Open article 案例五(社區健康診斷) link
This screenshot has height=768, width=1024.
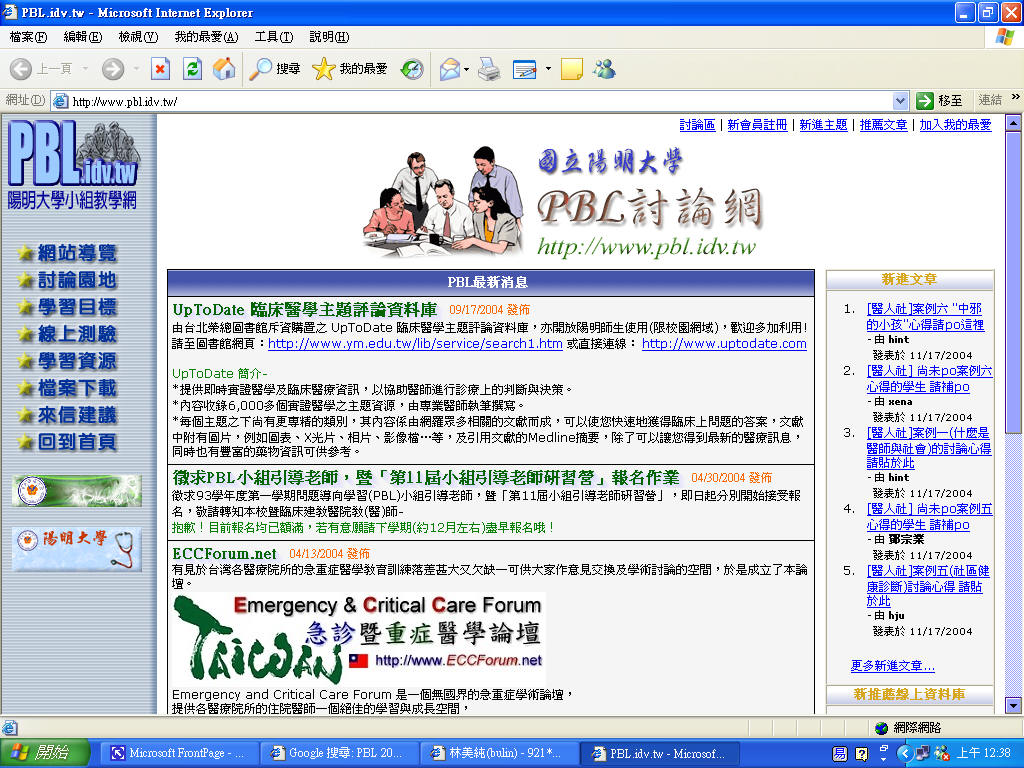[x=928, y=586]
